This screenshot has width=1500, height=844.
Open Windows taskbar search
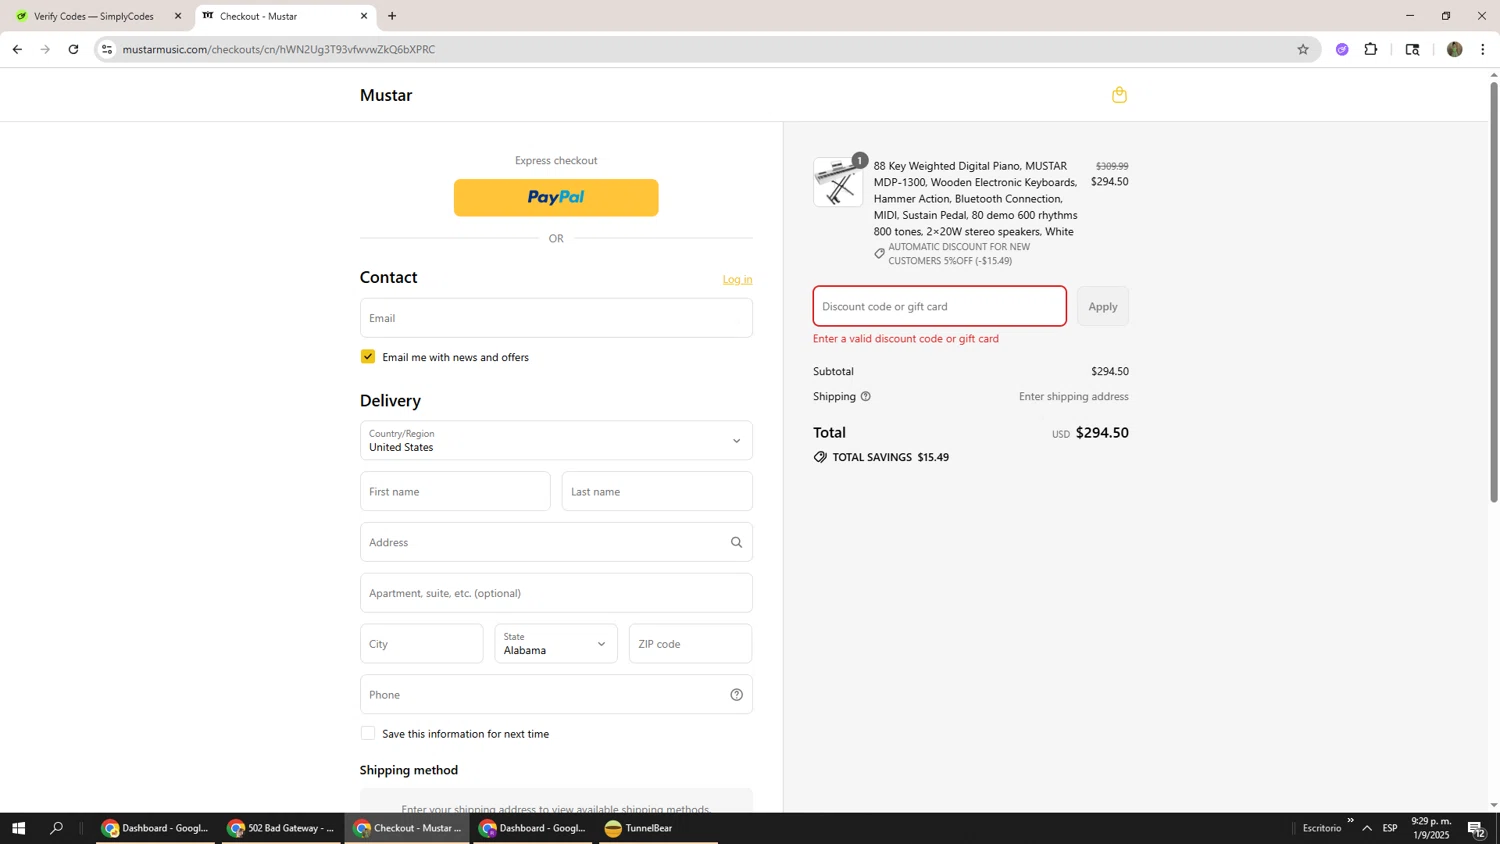[56, 828]
